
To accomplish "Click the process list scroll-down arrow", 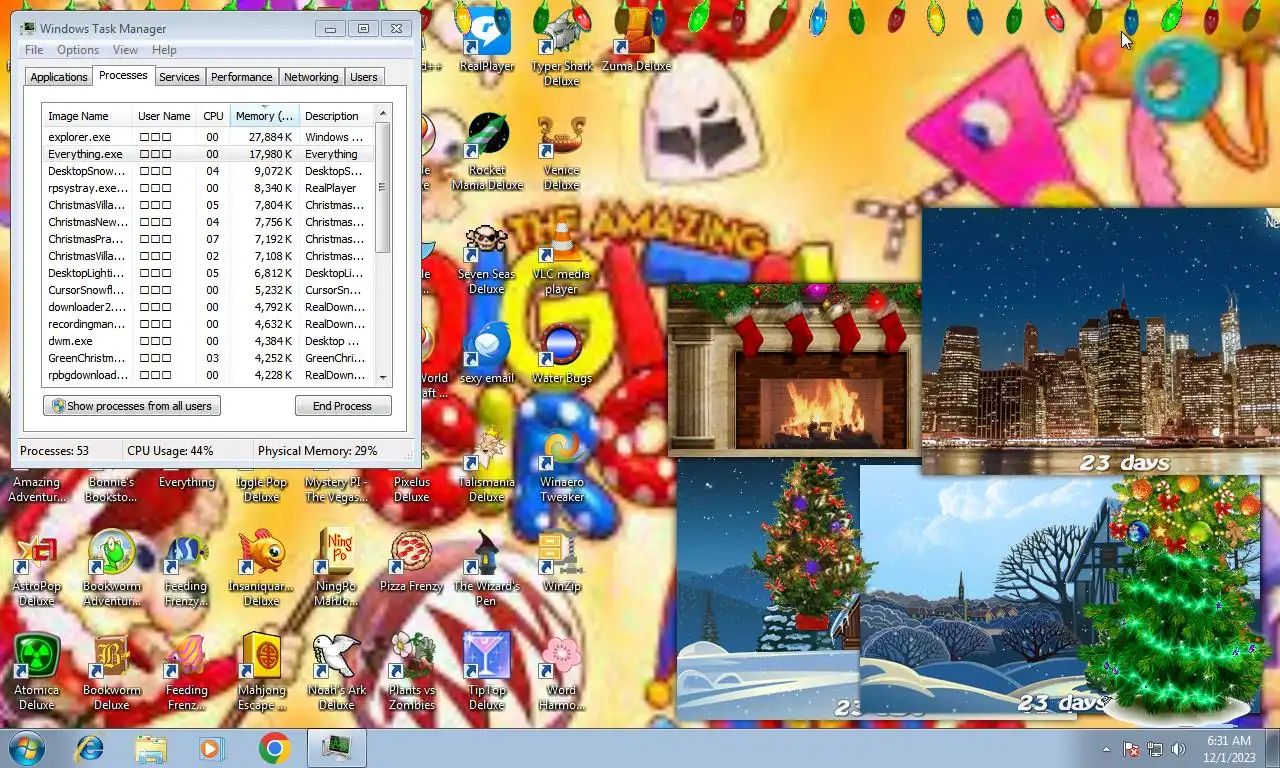I will click(383, 377).
